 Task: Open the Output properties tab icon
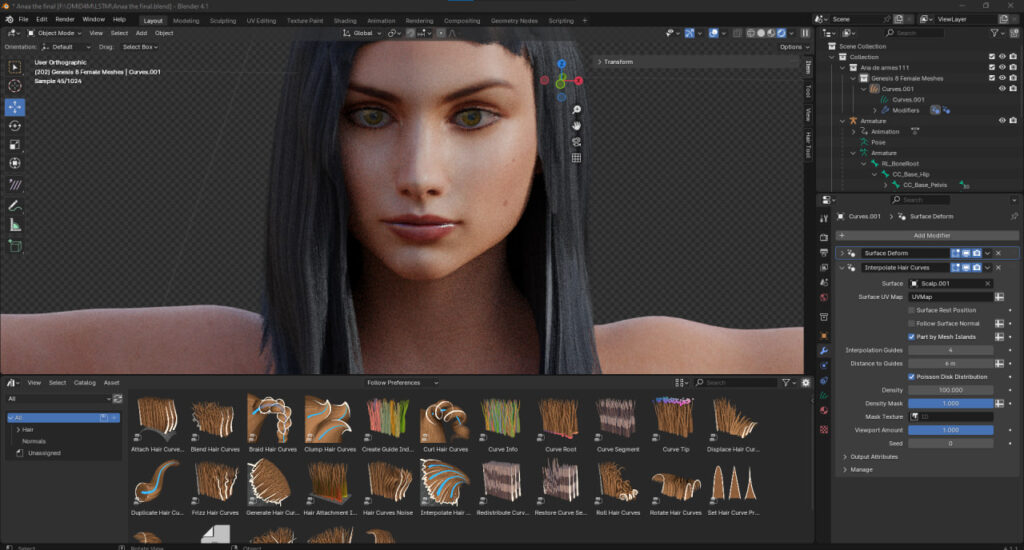[x=824, y=252]
